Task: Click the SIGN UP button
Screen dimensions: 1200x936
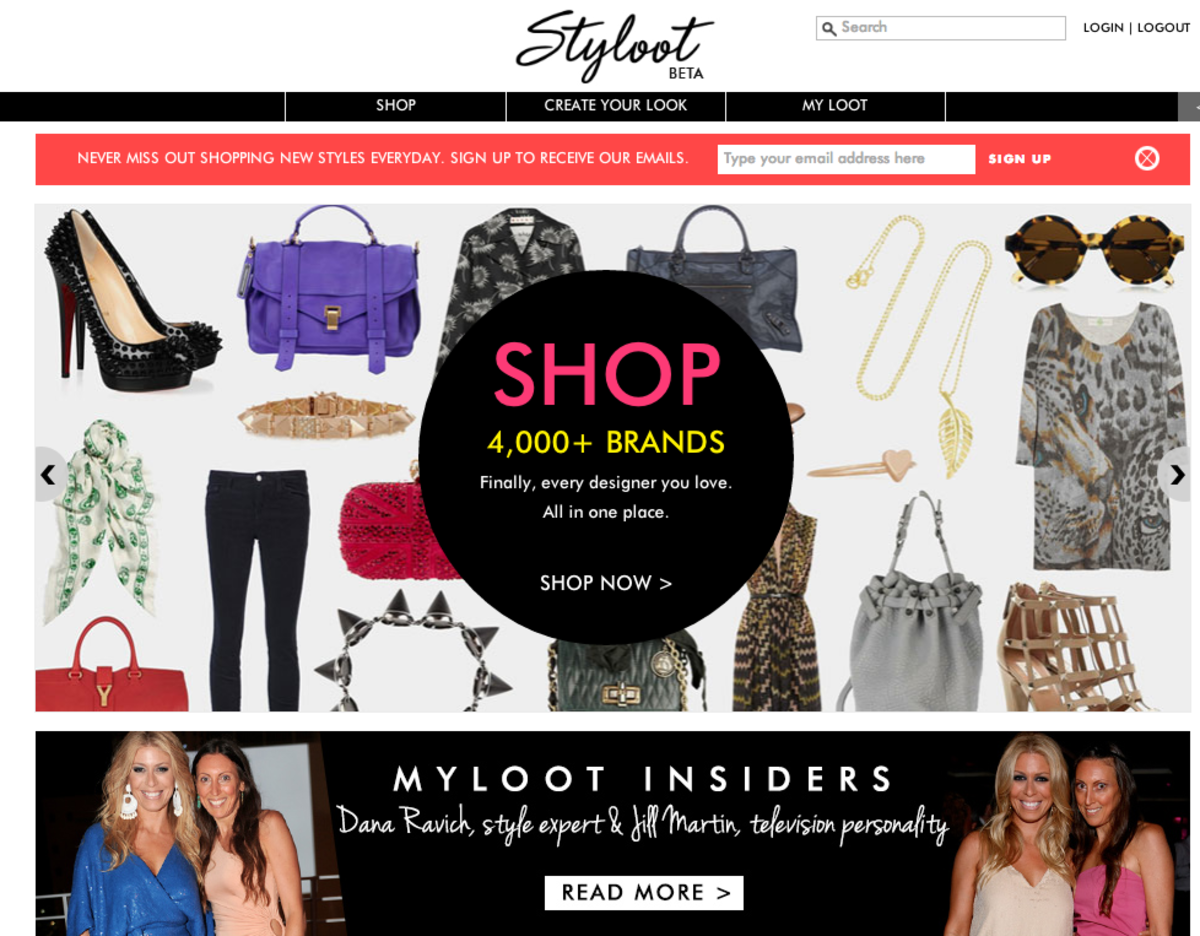Action: pyautogui.click(x=1020, y=159)
